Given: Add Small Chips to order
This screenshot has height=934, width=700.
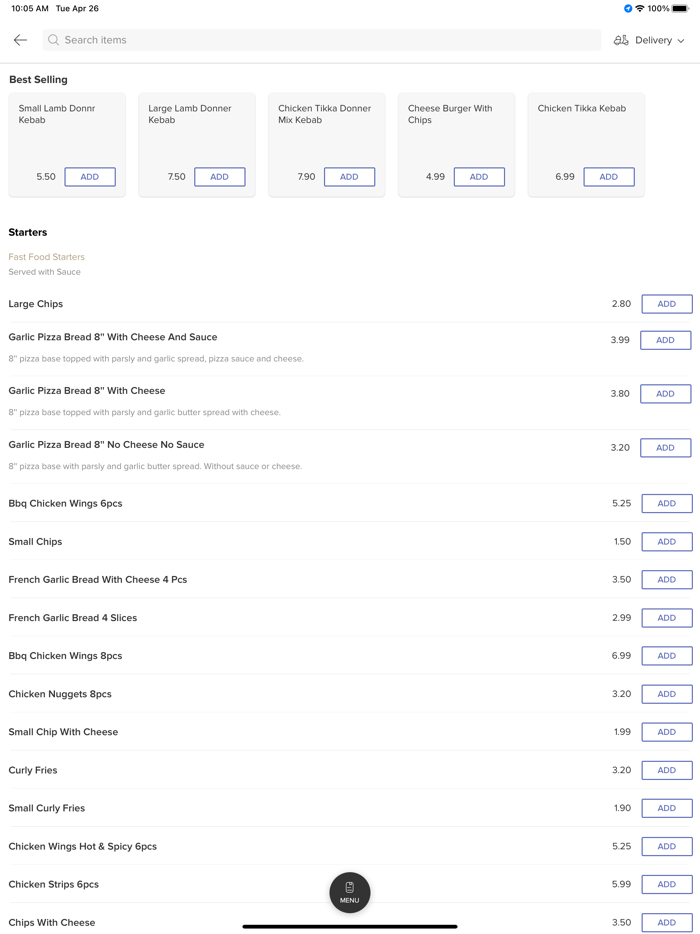Looking at the screenshot, I should click(667, 541).
